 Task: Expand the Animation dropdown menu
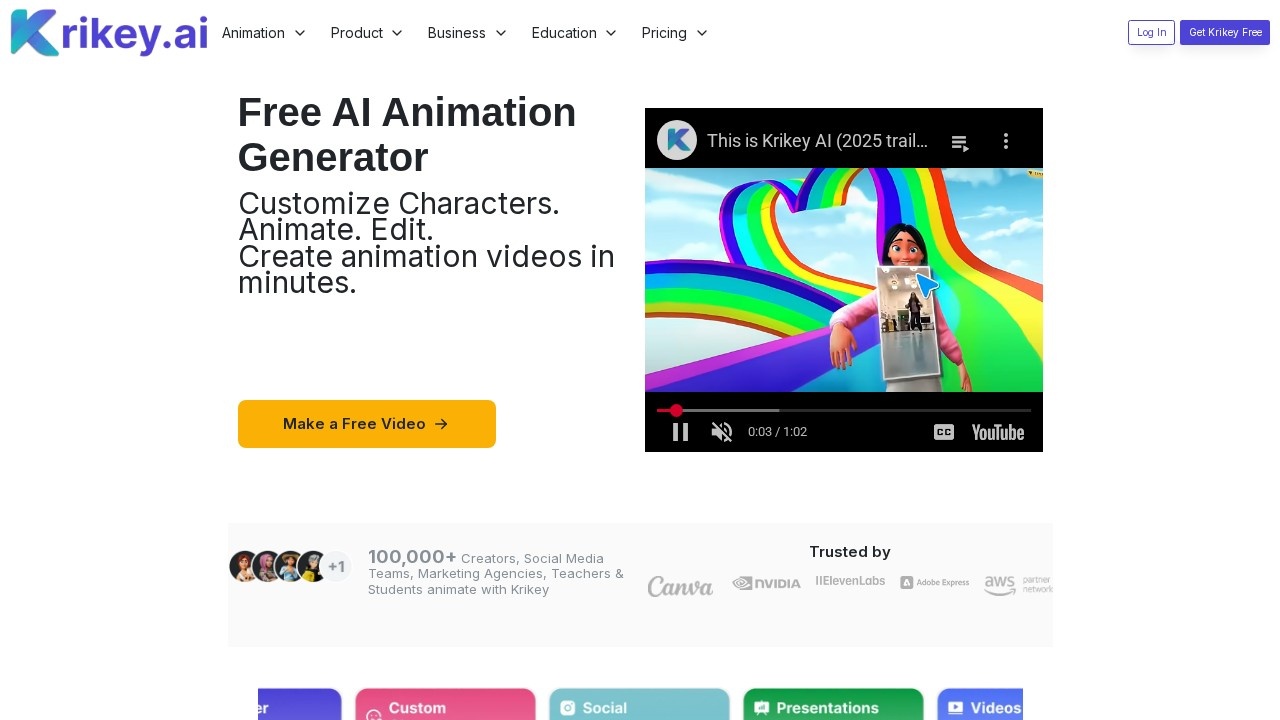click(x=263, y=33)
